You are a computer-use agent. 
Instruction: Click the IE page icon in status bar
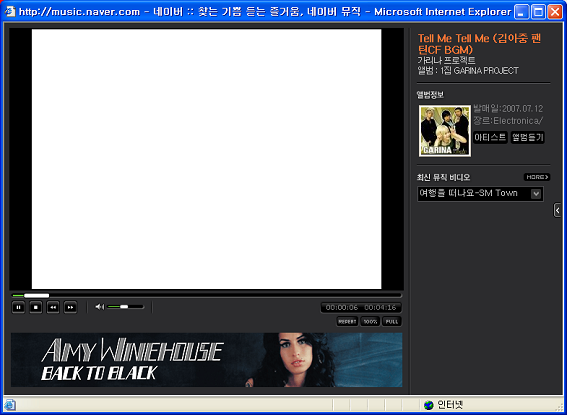coord(10,405)
